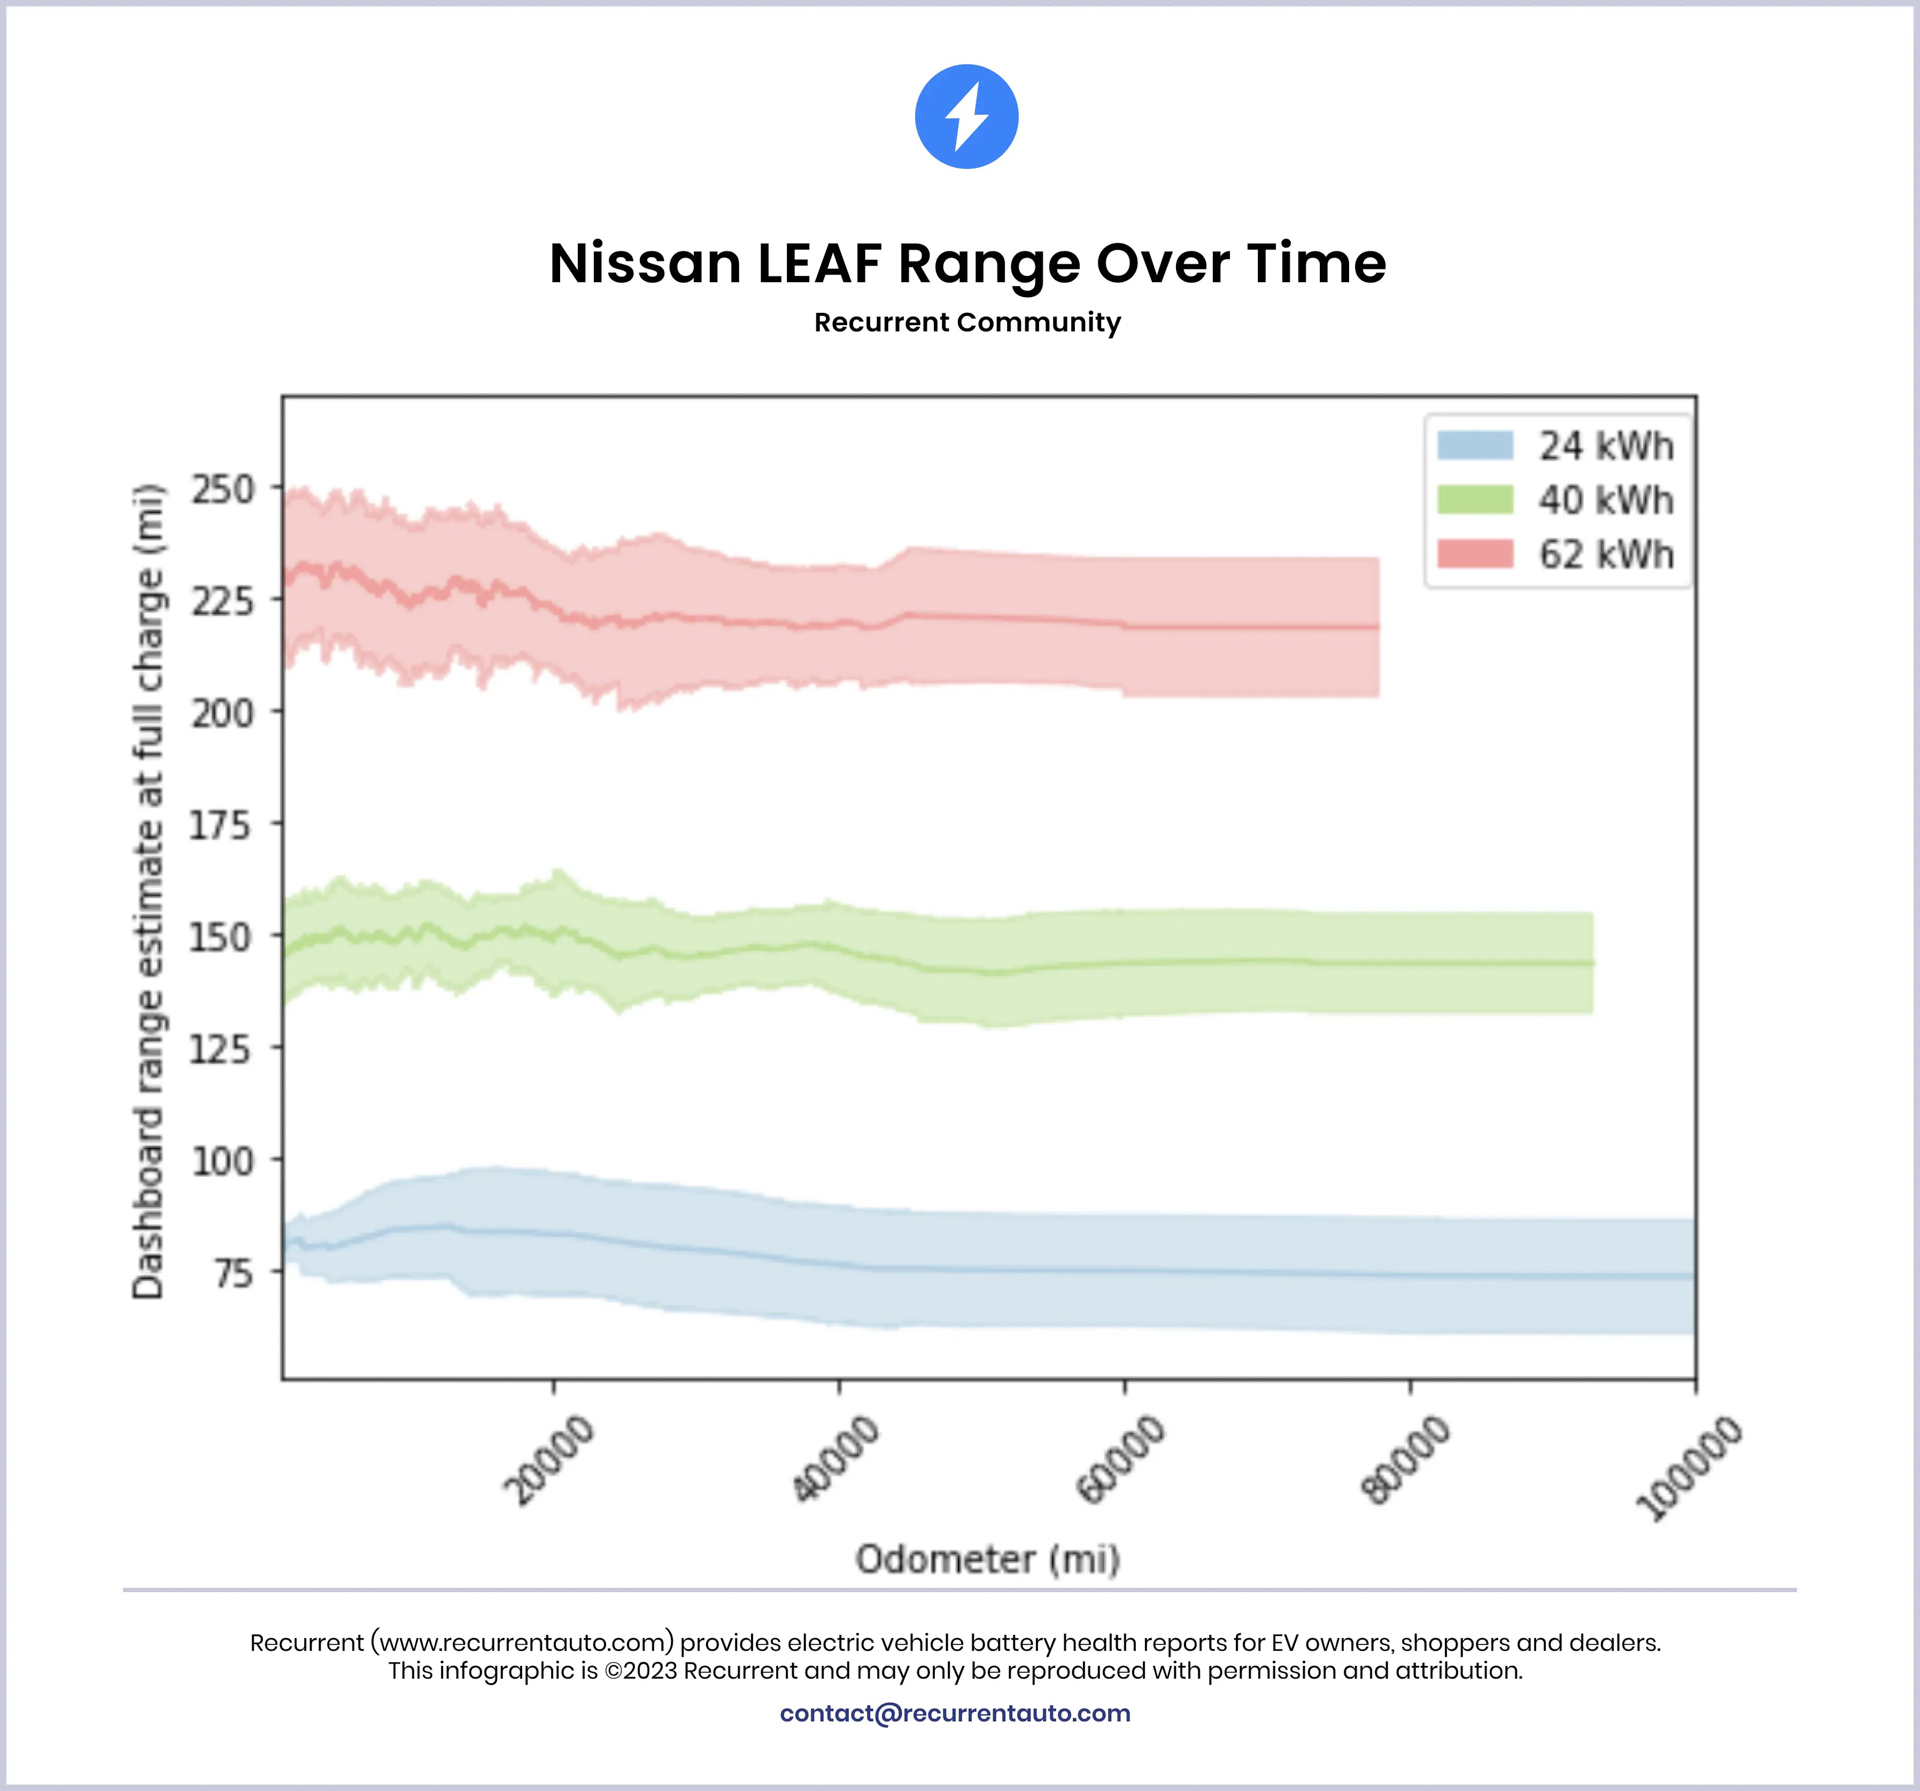
Task: Click the green 40 kWh legend swatch
Action: pos(1475,499)
